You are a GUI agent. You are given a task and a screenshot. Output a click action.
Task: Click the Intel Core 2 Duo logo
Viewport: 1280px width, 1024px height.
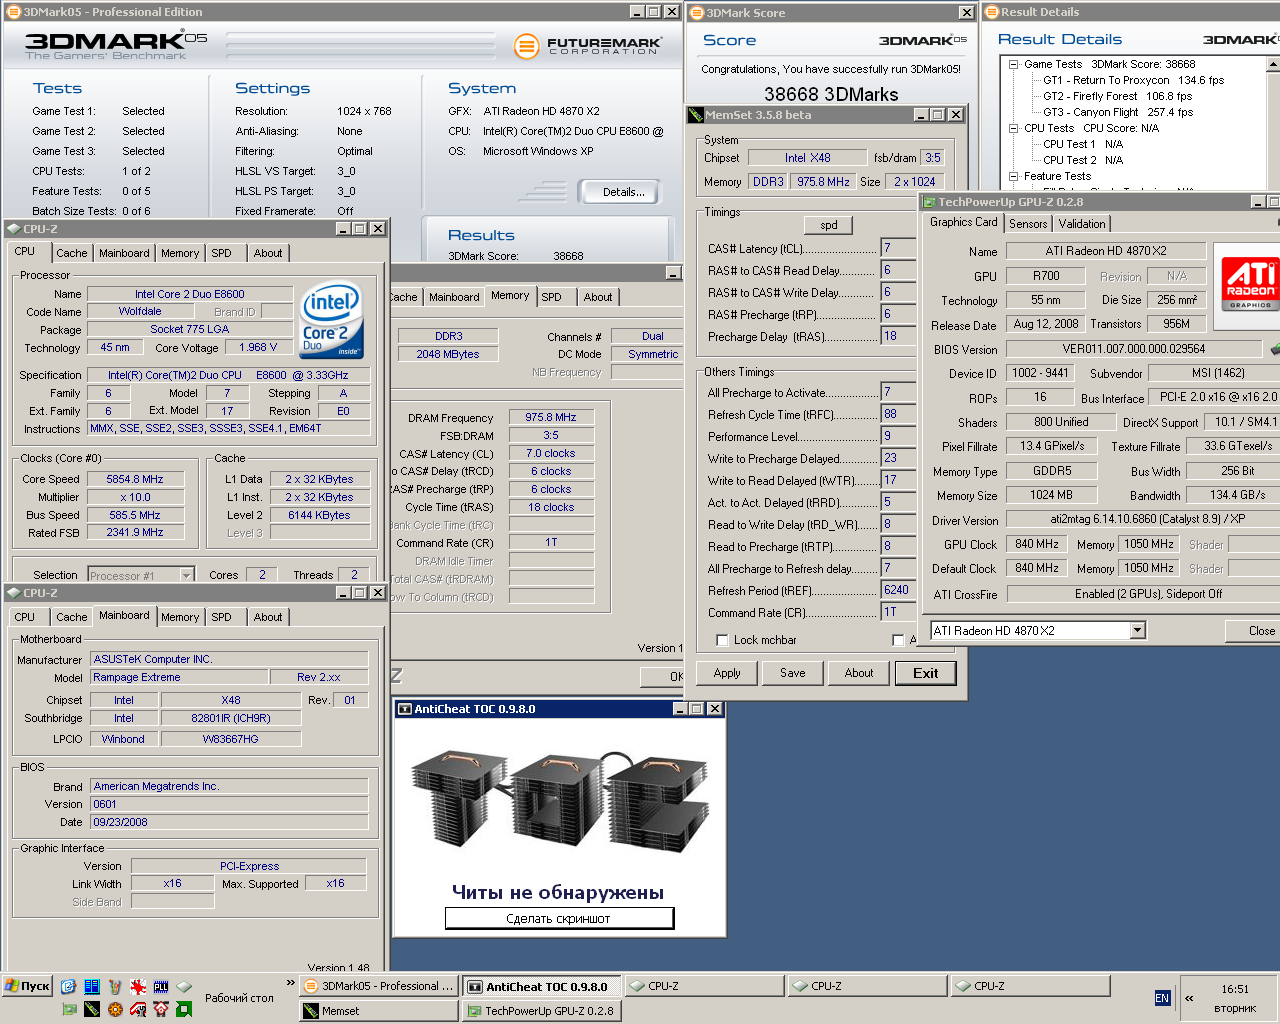pyautogui.click(x=332, y=321)
